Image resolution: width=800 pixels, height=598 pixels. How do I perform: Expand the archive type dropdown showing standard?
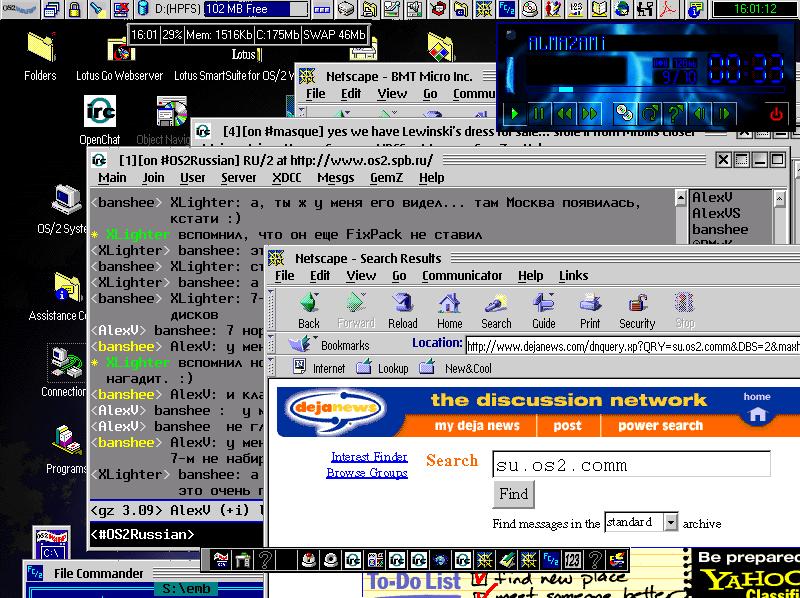[671, 522]
